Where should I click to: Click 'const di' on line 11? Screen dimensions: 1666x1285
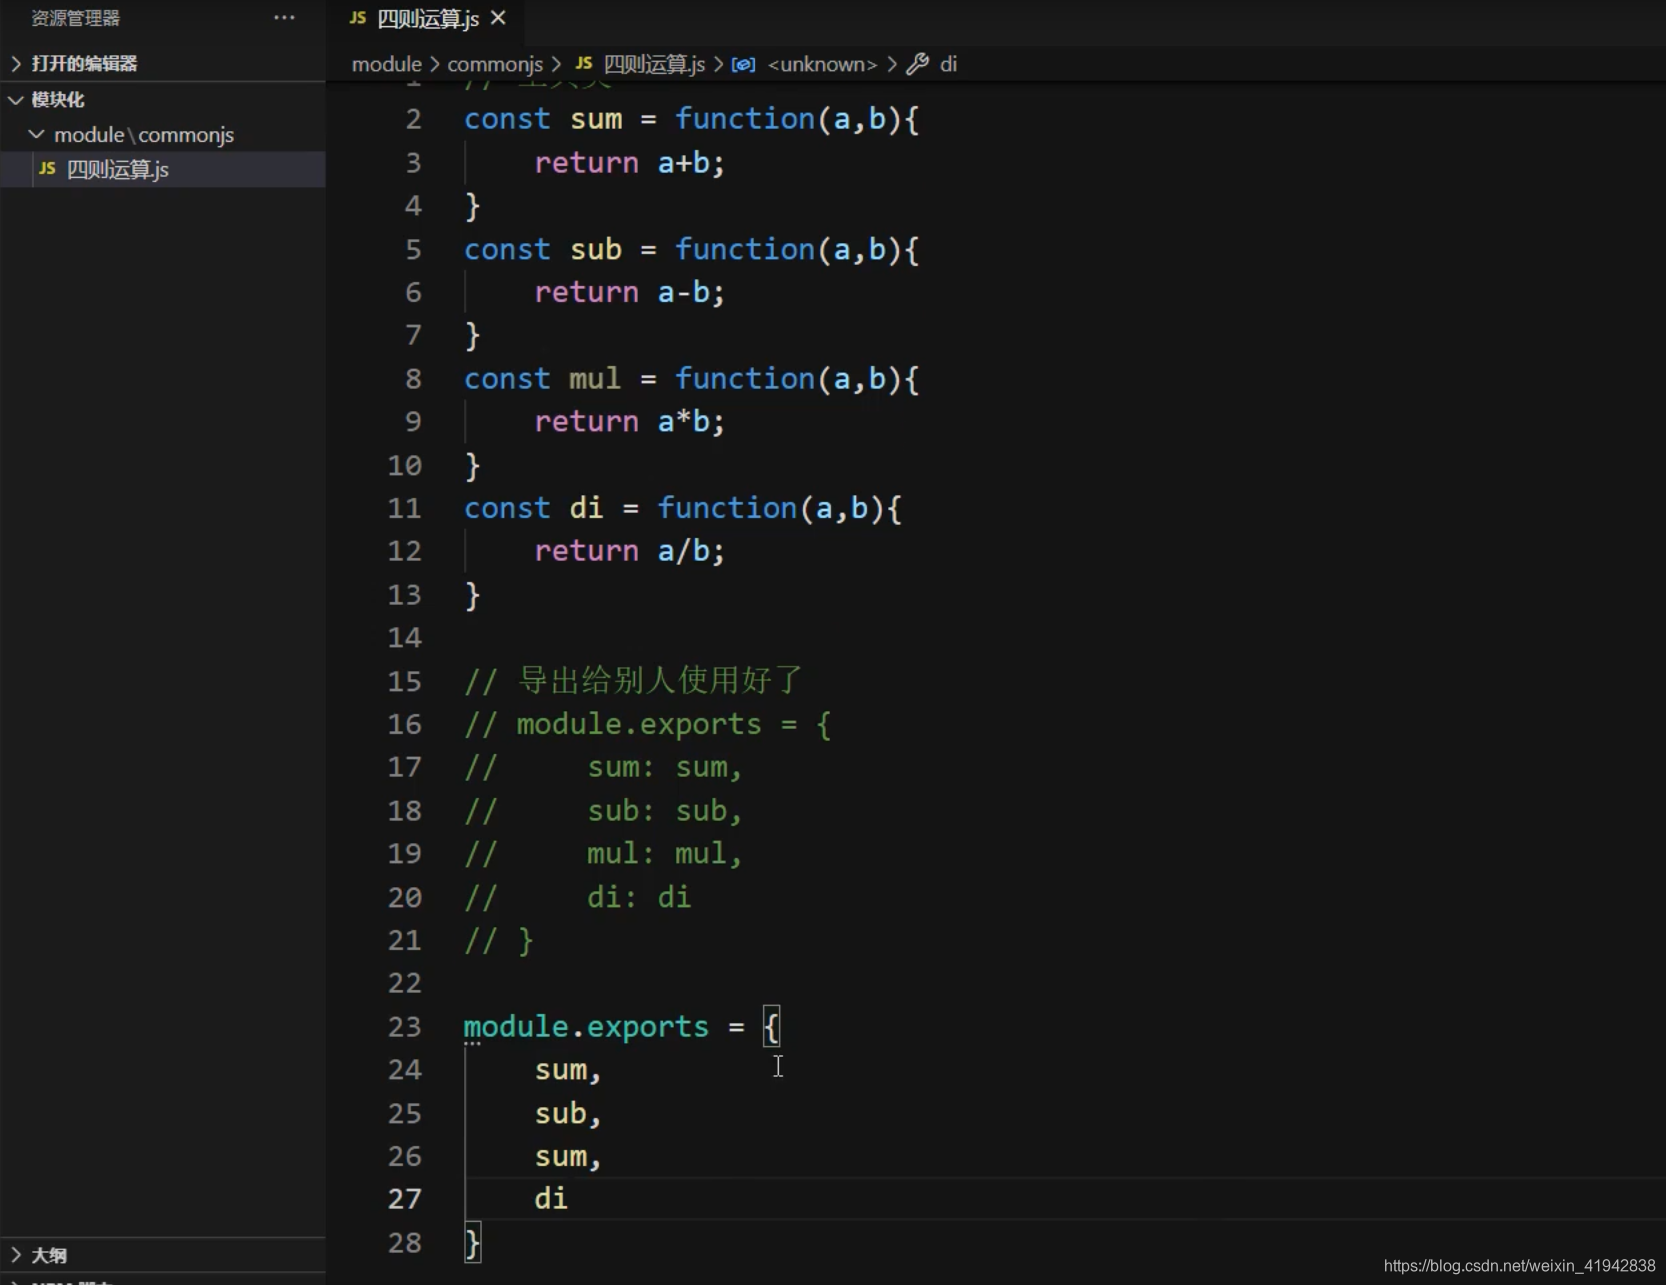[x=534, y=508]
